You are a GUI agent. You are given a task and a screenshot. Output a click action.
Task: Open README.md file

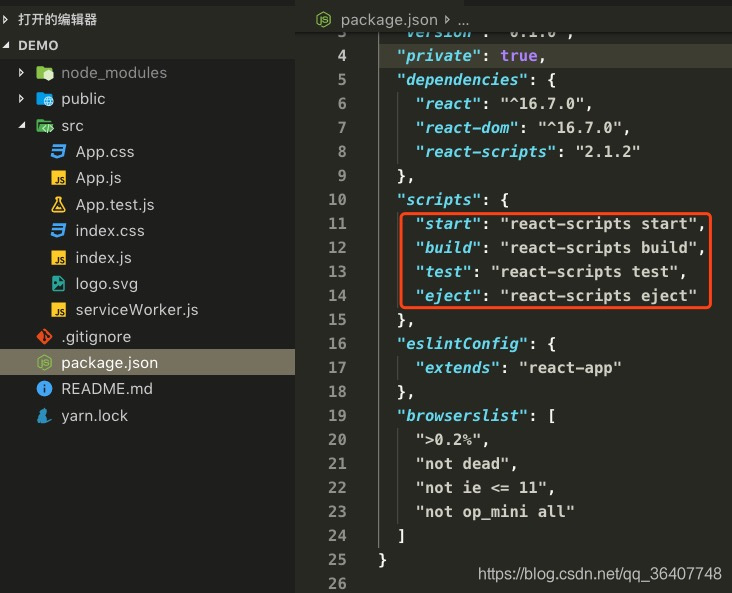106,388
